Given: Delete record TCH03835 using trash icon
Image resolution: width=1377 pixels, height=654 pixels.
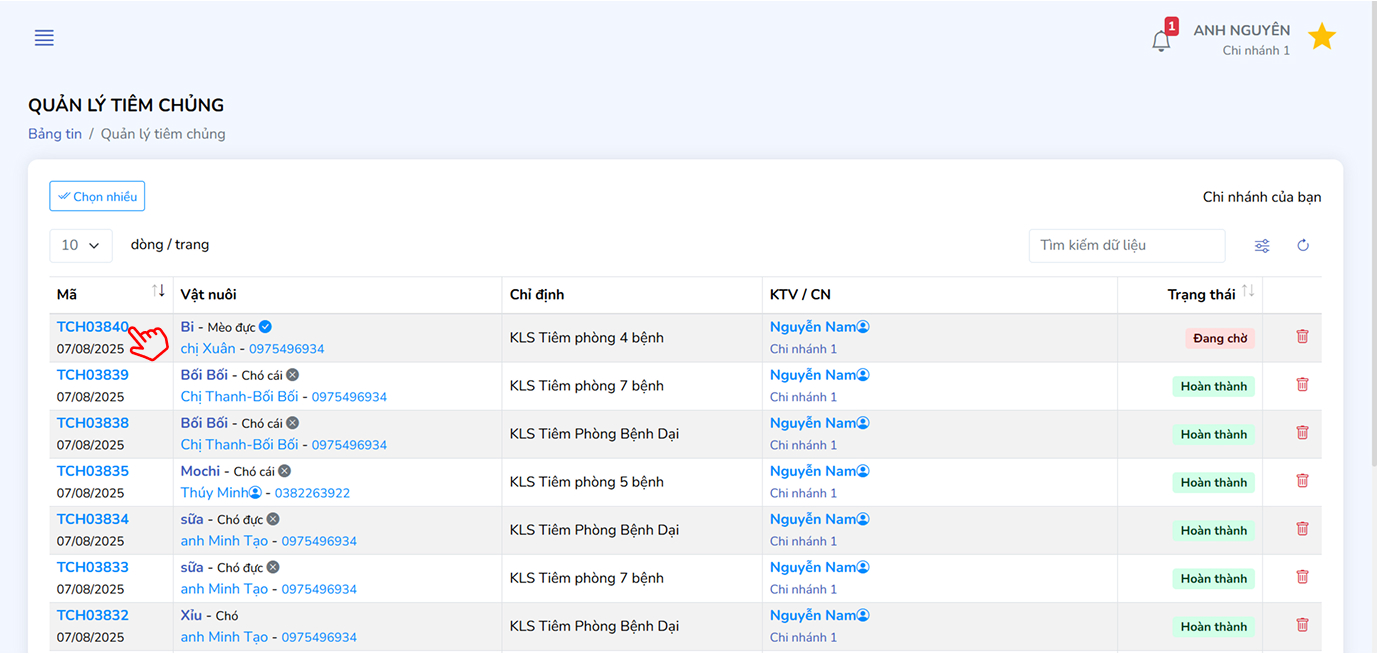Looking at the screenshot, I should (1302, 481).
